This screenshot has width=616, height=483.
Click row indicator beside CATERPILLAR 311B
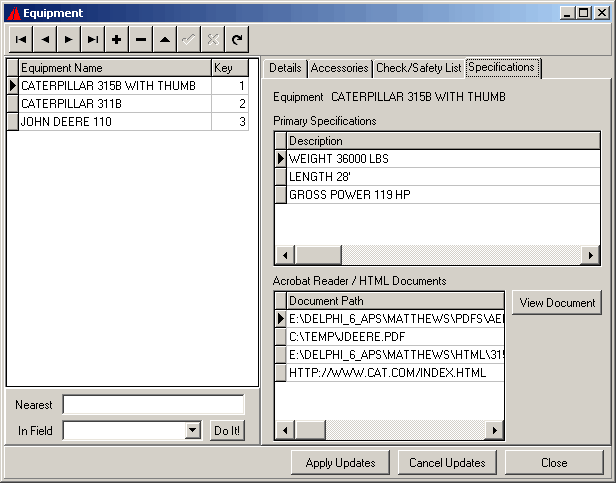pos(13,104)
